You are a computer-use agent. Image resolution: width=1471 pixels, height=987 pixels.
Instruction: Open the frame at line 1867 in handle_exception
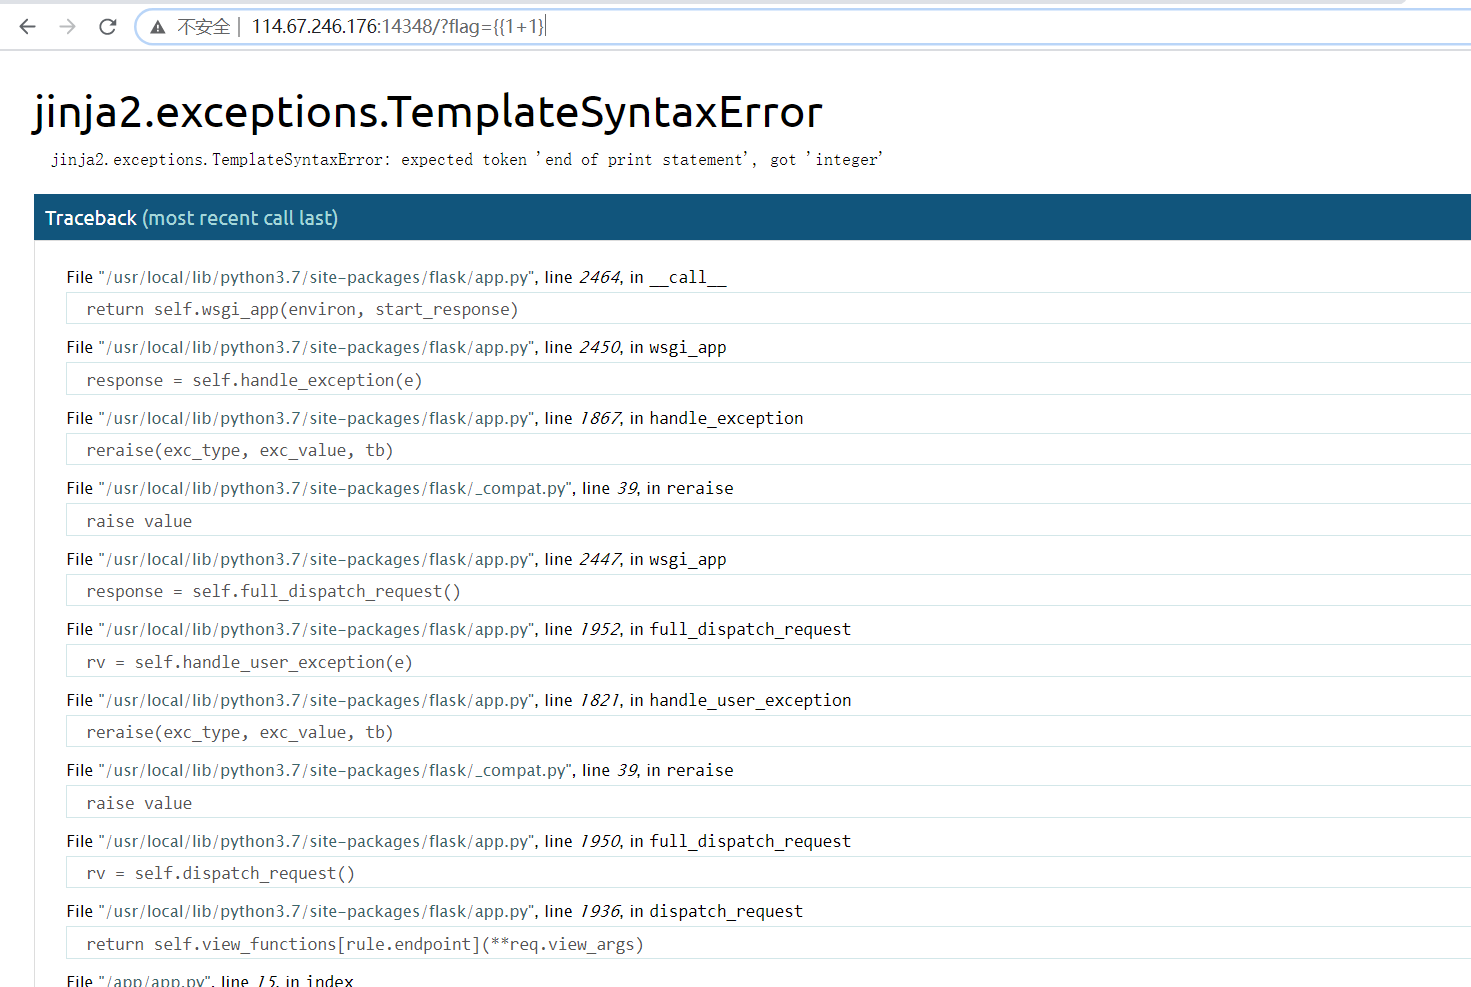[435, 418]
